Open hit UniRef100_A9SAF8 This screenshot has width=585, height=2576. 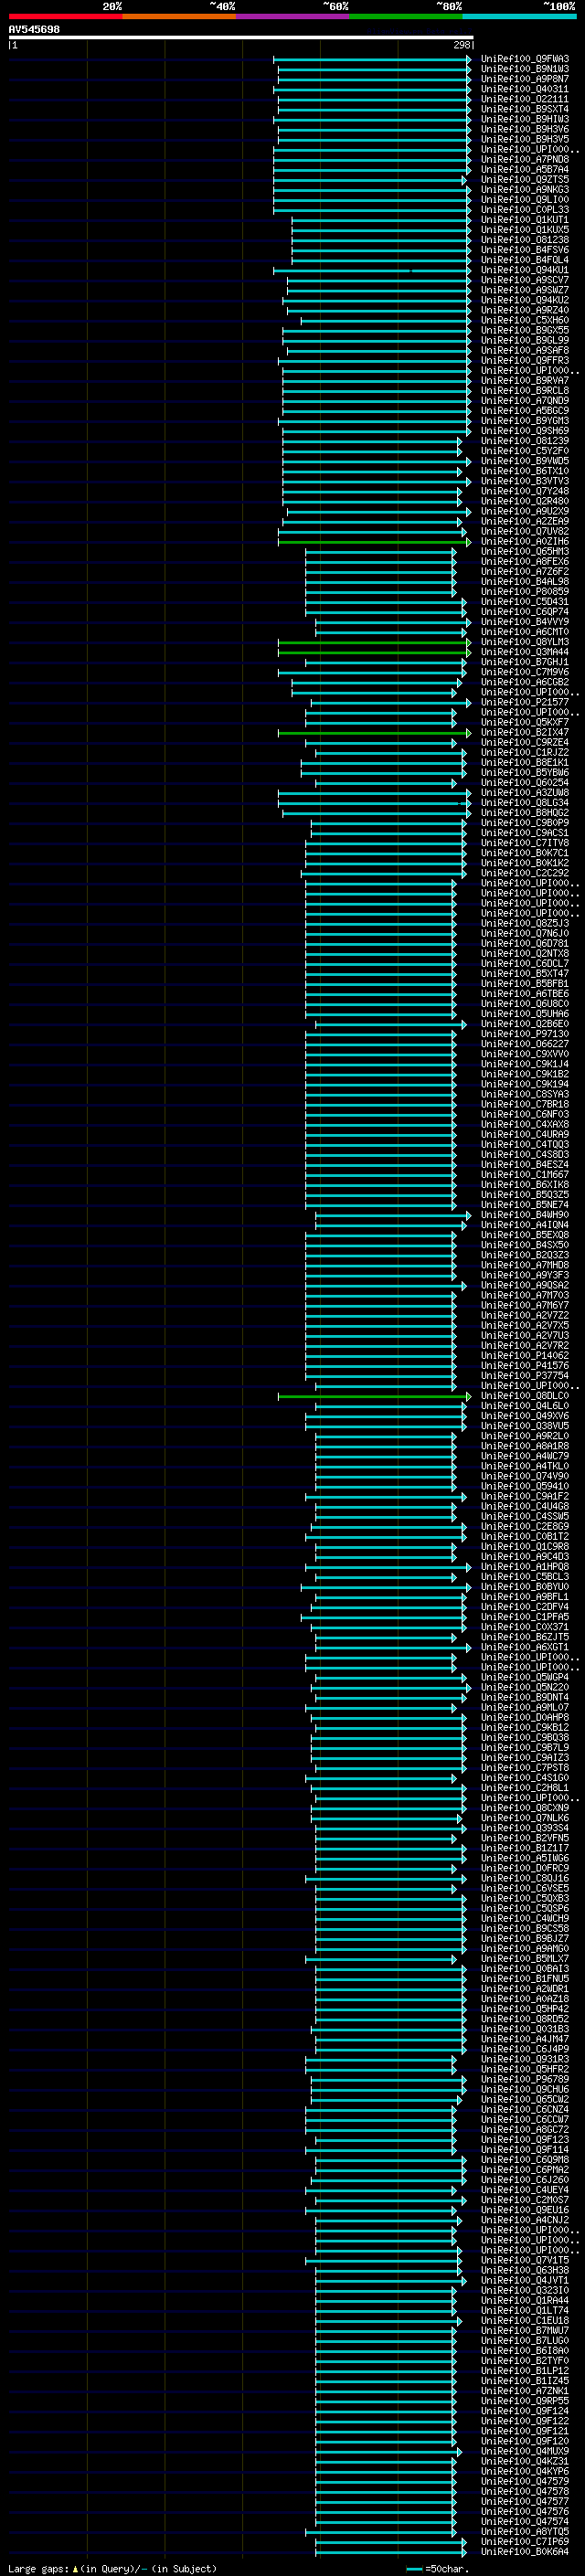click(x=525, y=350)
